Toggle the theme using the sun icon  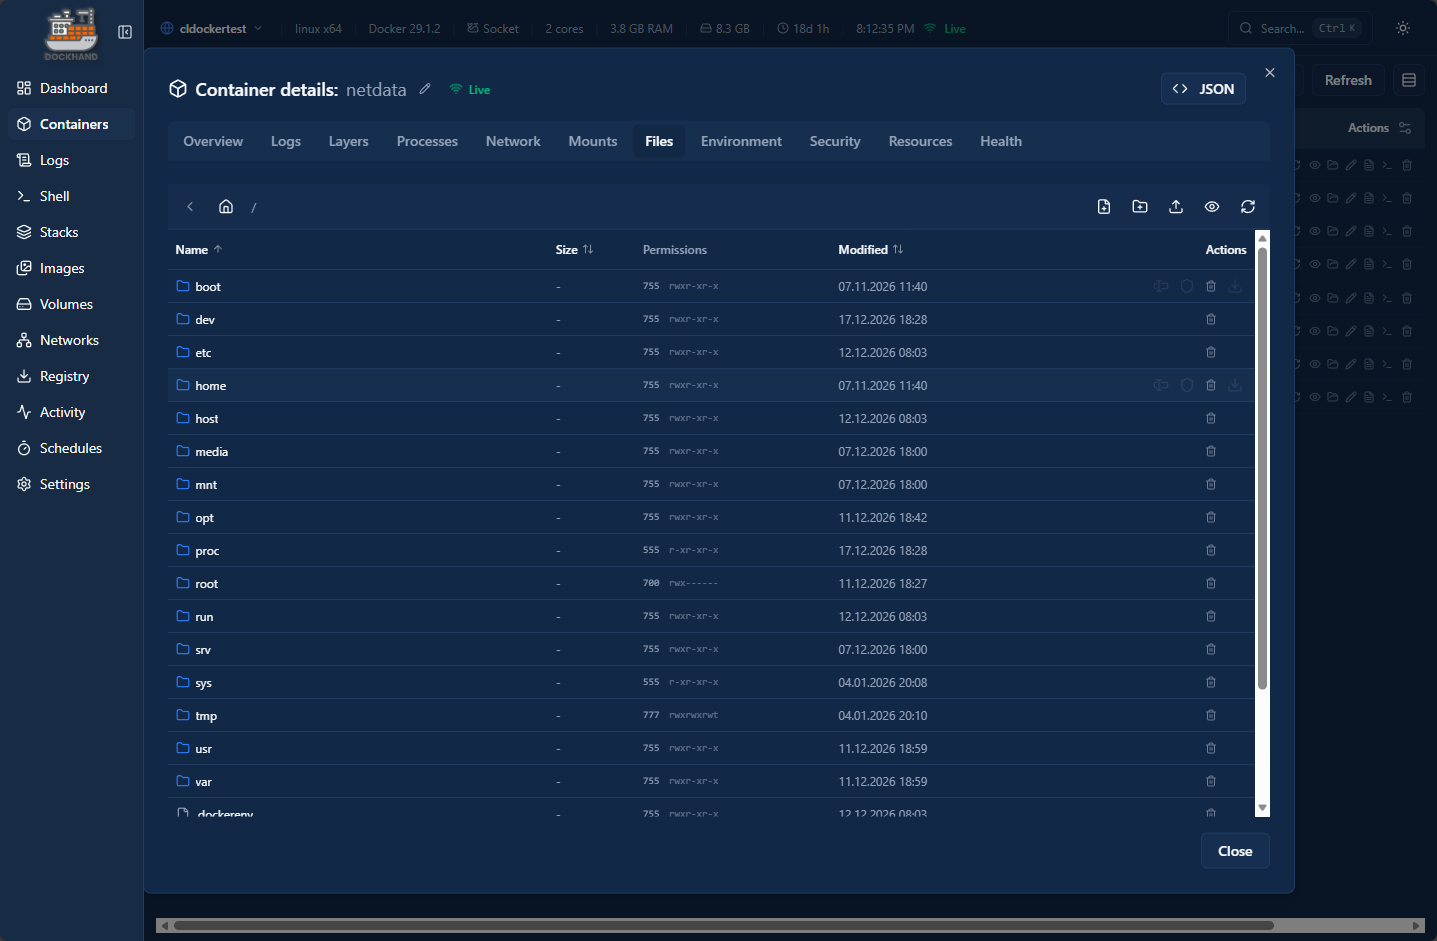[1402, 28]
